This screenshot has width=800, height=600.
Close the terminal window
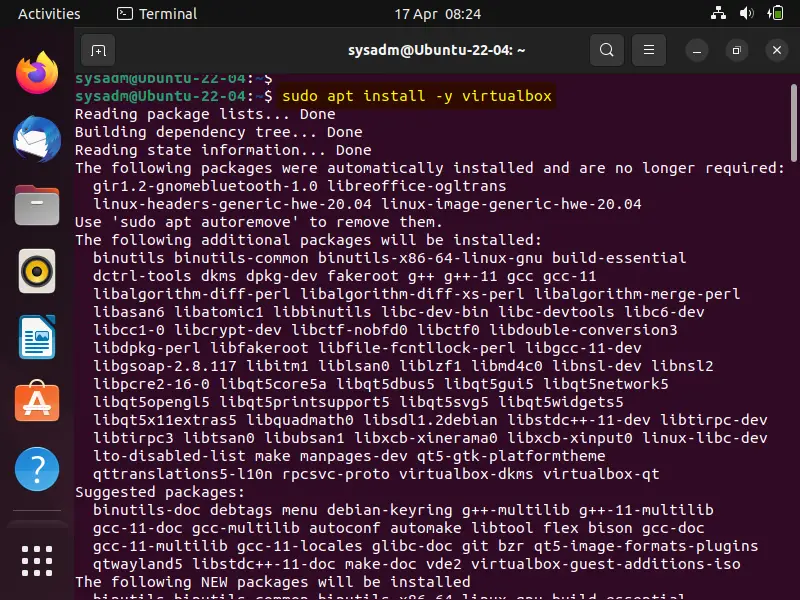tap(777, 51)
